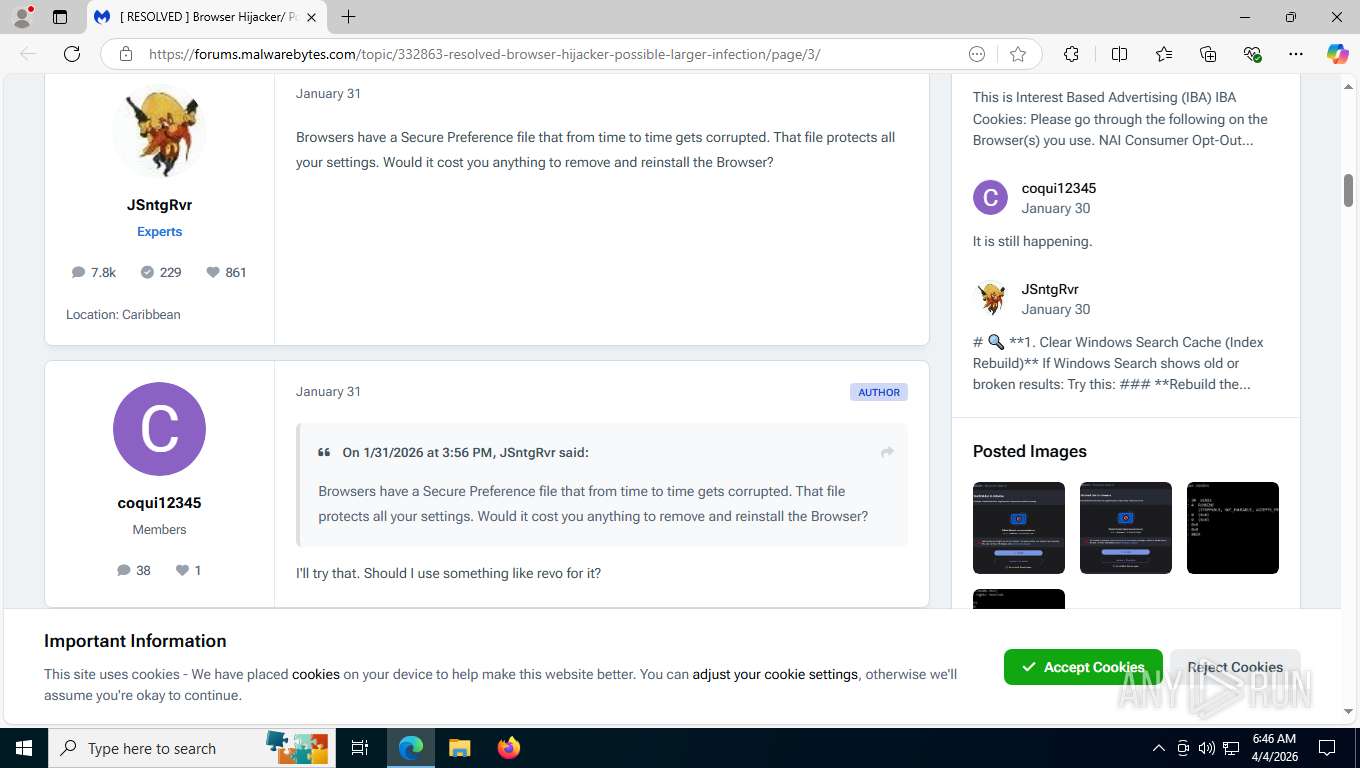Click the page vertical scrollbar thumb
The height and width of the screenshot is (768, 1360).
coord(1348,189)
